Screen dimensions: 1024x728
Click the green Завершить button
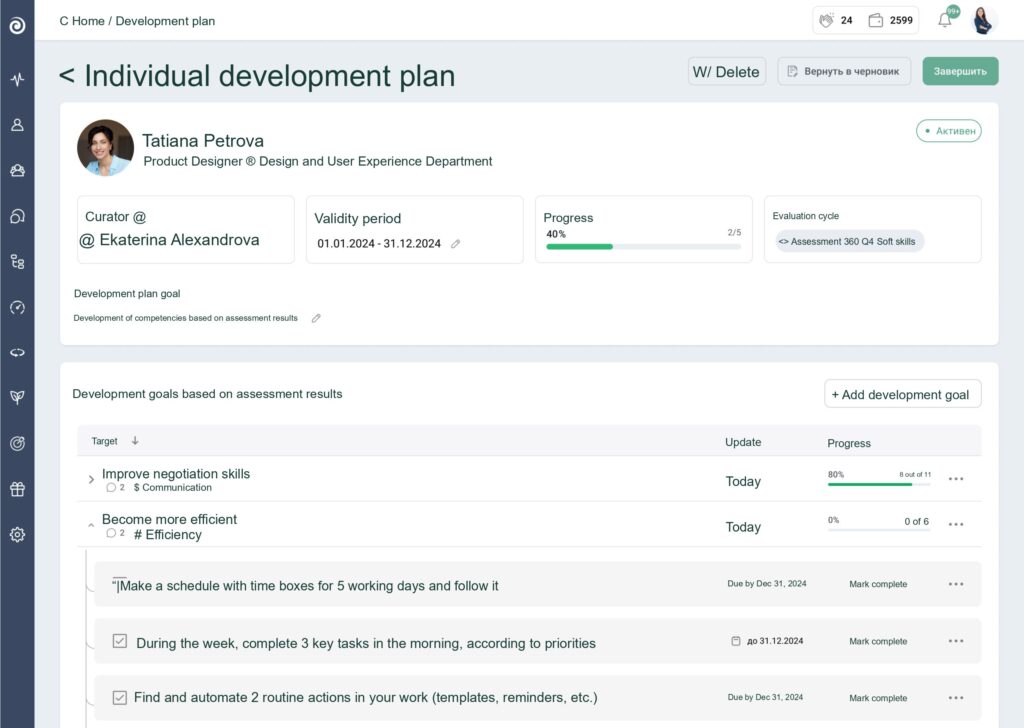(x=960, y=71)
